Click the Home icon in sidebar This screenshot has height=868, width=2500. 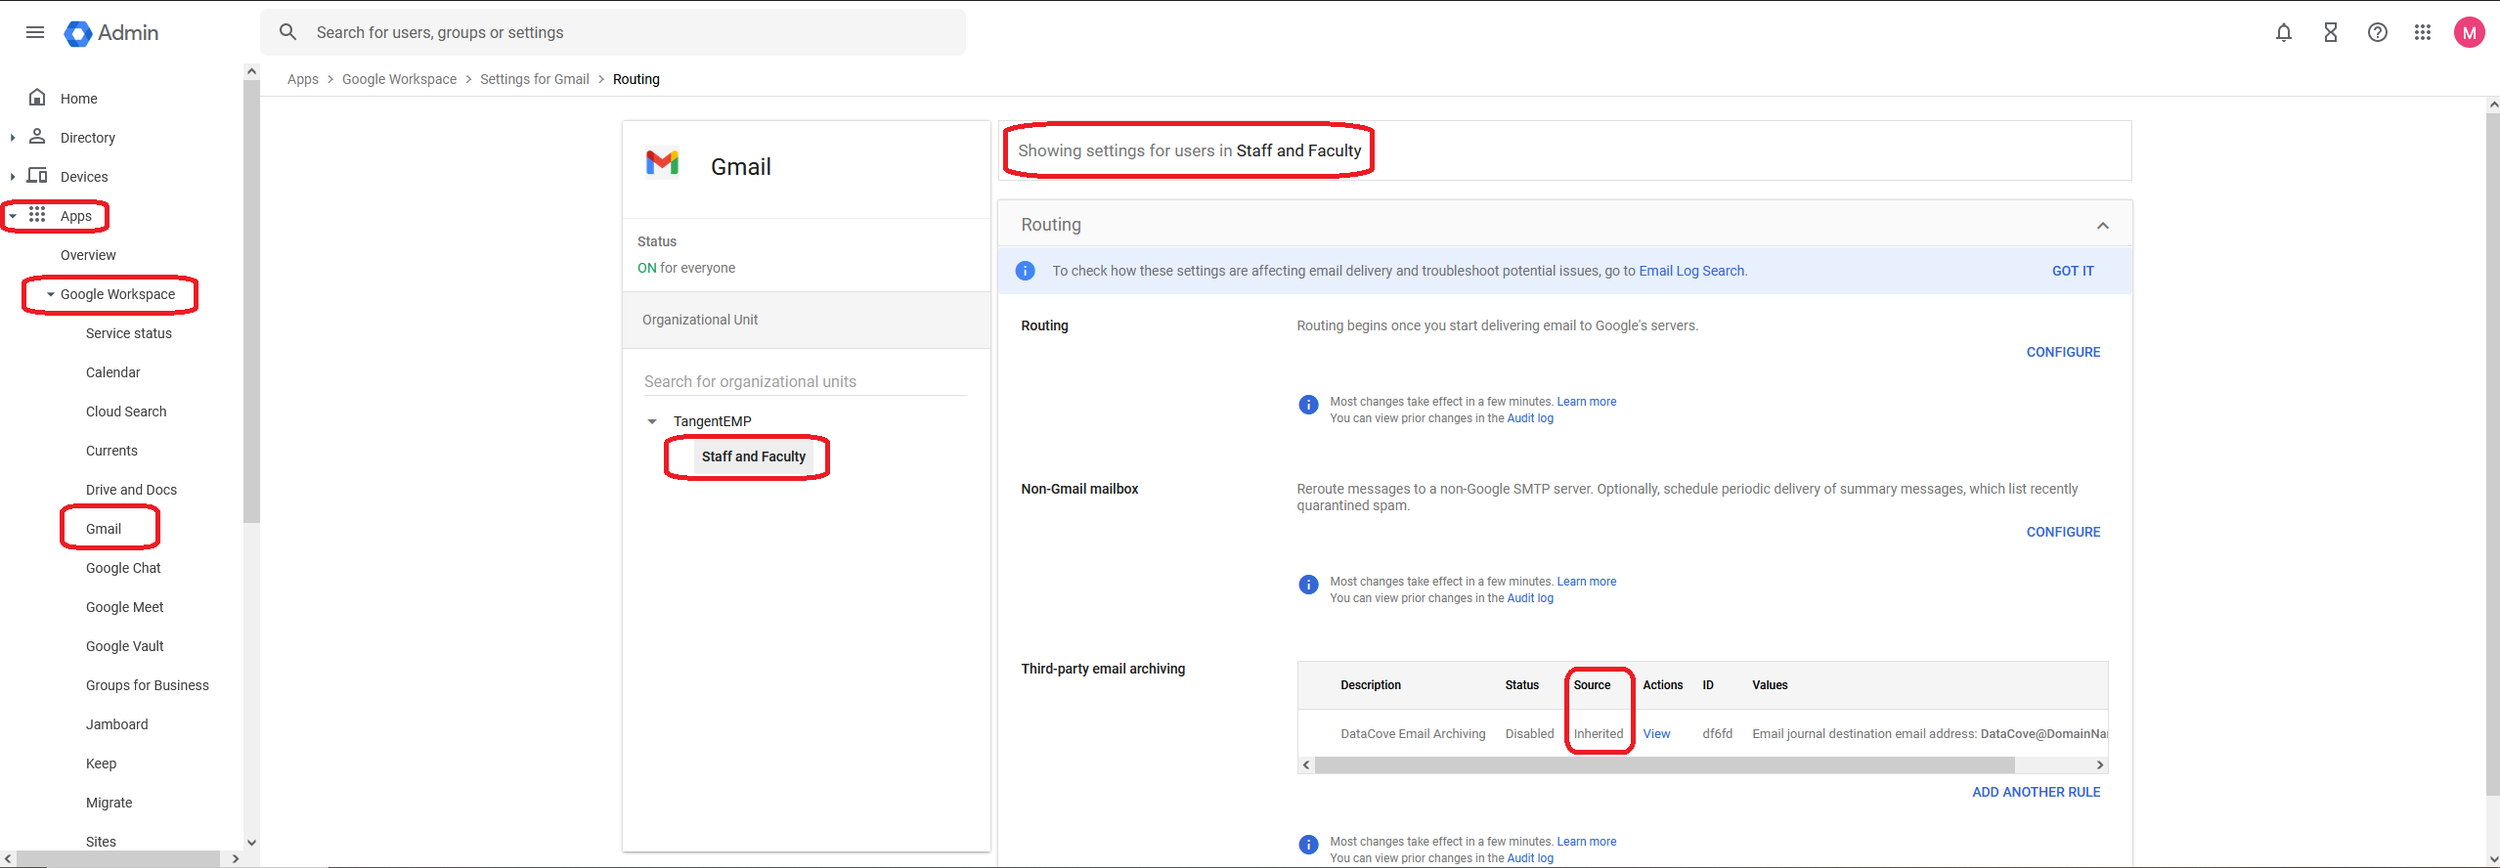click(x=37, y=98)
